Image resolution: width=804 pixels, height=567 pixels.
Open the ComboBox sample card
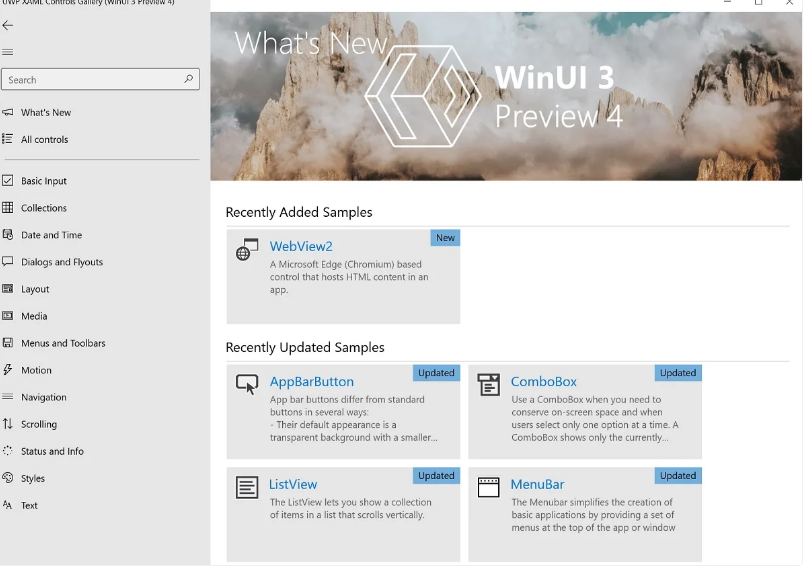(x=584, y=411)
